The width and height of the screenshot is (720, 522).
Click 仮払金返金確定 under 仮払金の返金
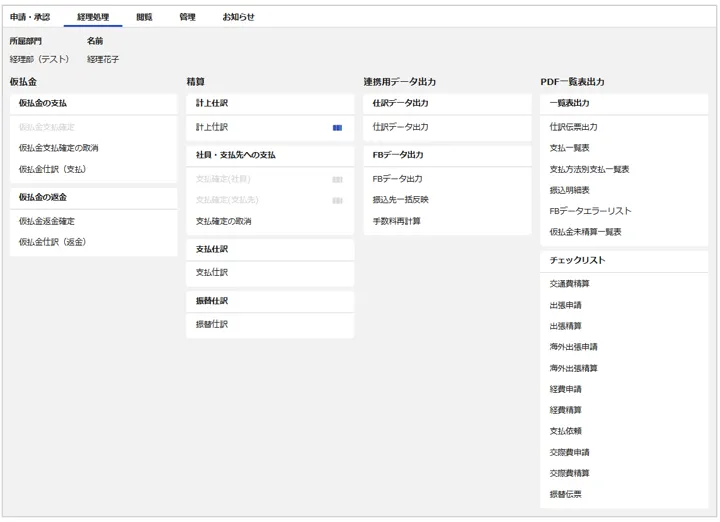coord(46,221)
